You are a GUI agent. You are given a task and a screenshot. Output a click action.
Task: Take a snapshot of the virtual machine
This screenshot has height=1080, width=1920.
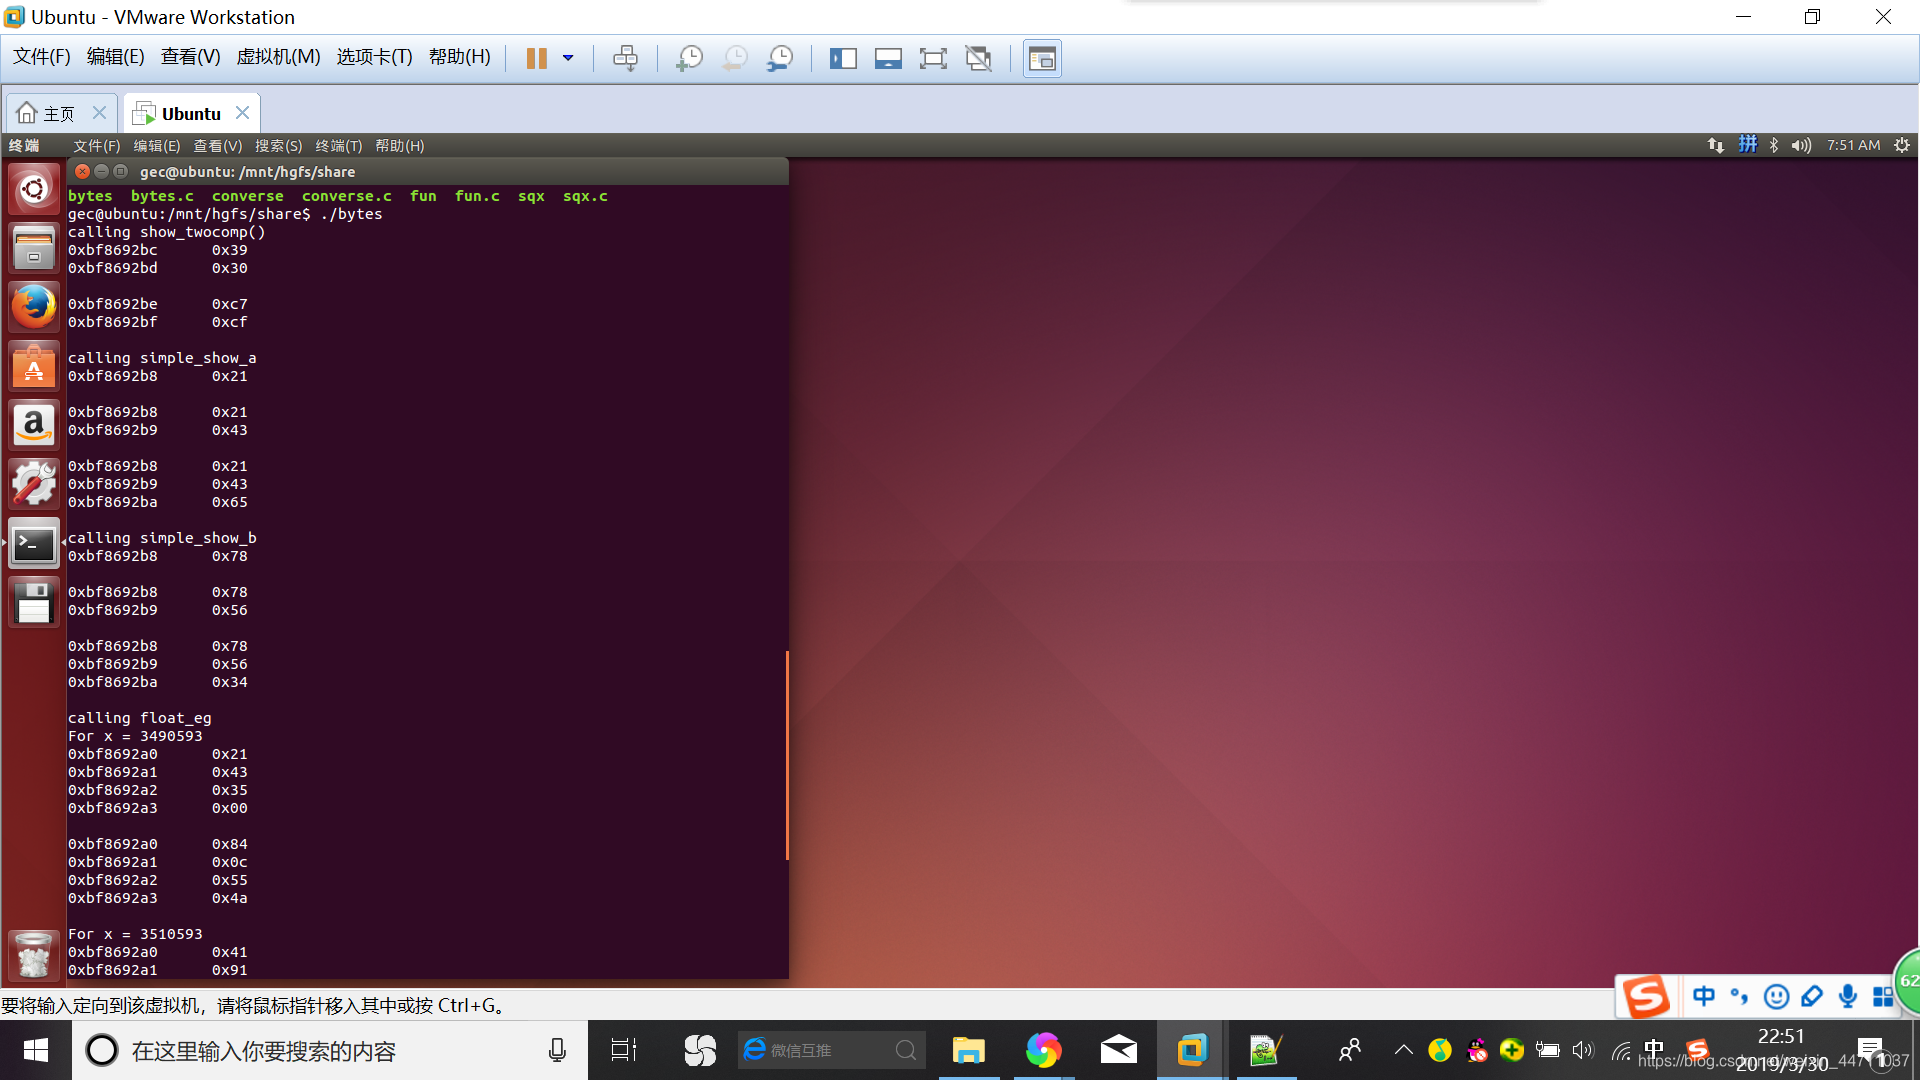[x=689, y=58]
